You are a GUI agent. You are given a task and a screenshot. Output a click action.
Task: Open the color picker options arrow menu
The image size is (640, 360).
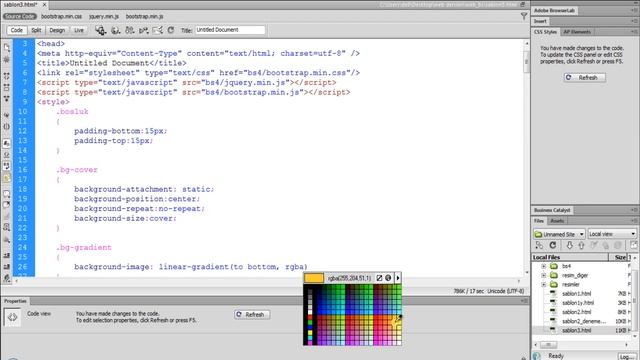pyautogui.click(x=398, y=278)
